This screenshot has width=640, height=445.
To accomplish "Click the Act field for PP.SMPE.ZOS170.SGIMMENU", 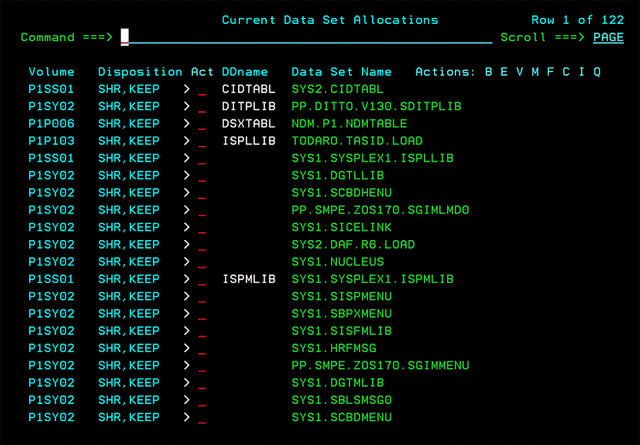I will (x=202, y=365).
